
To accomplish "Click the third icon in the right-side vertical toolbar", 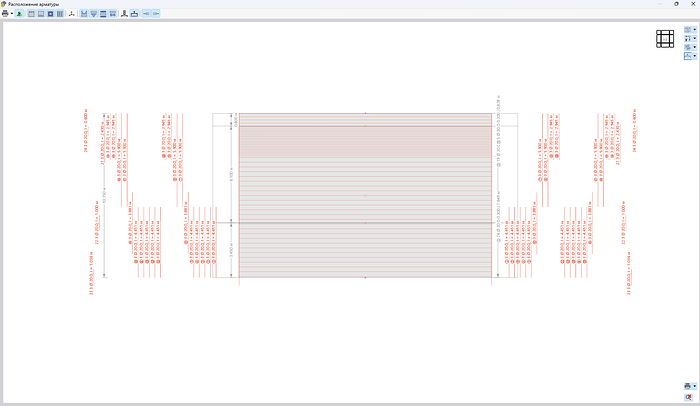I will (x=688, y=47).
